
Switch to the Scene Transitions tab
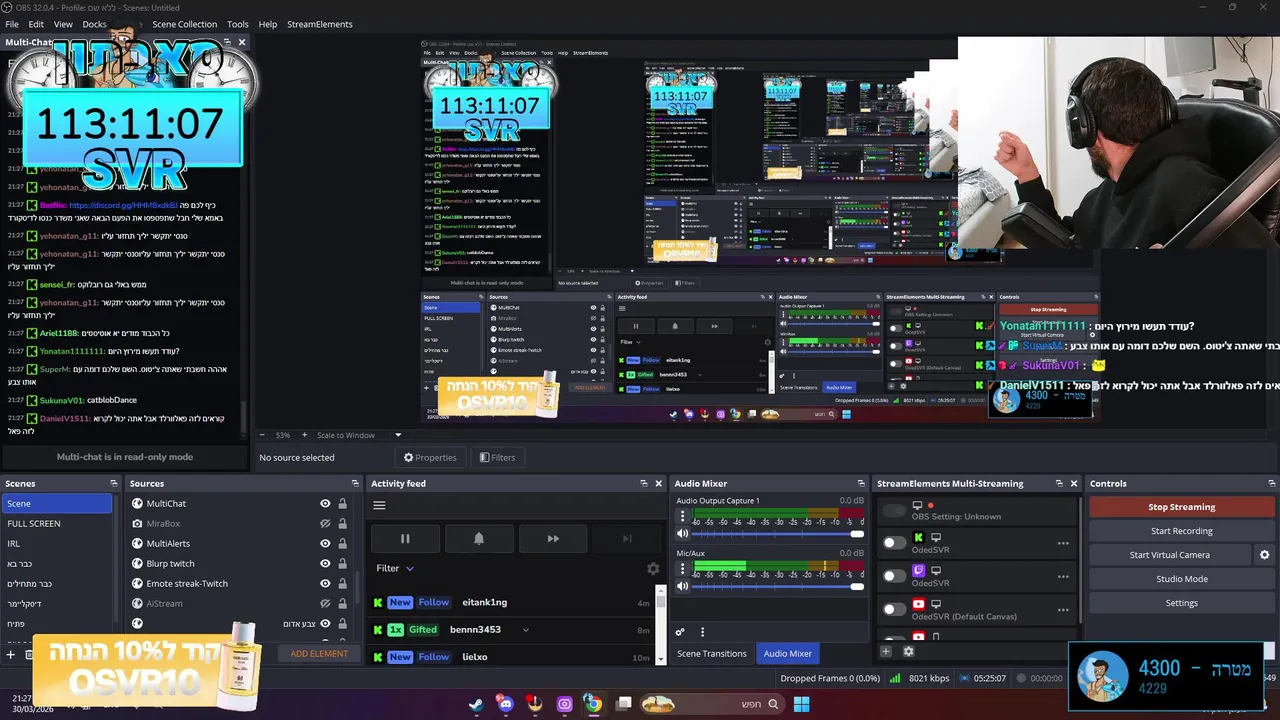[x=712, y=654]
